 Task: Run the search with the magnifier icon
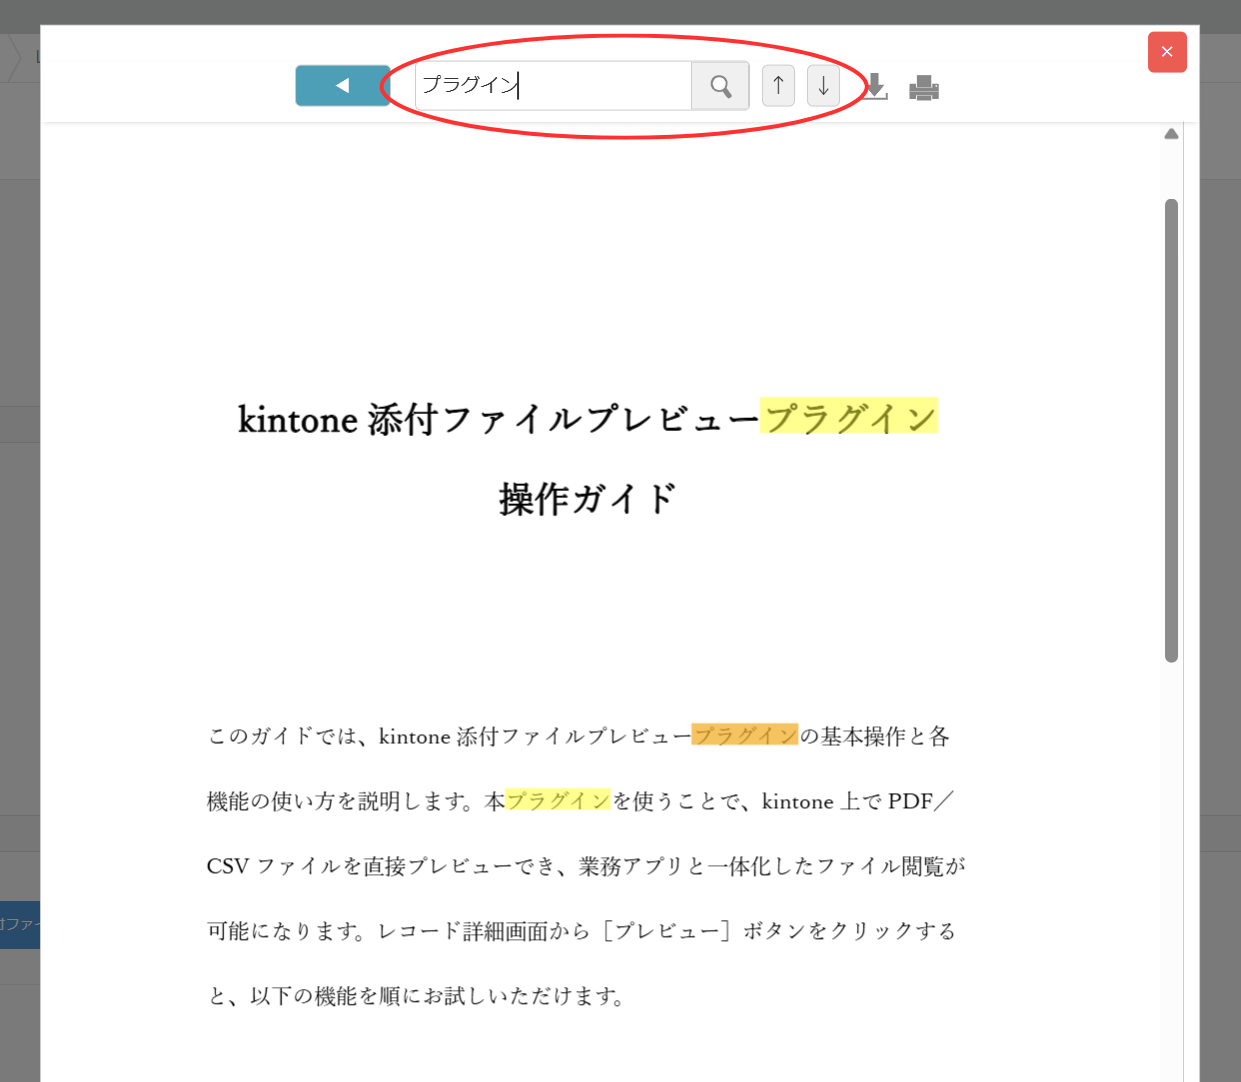(x=720, y=85)
